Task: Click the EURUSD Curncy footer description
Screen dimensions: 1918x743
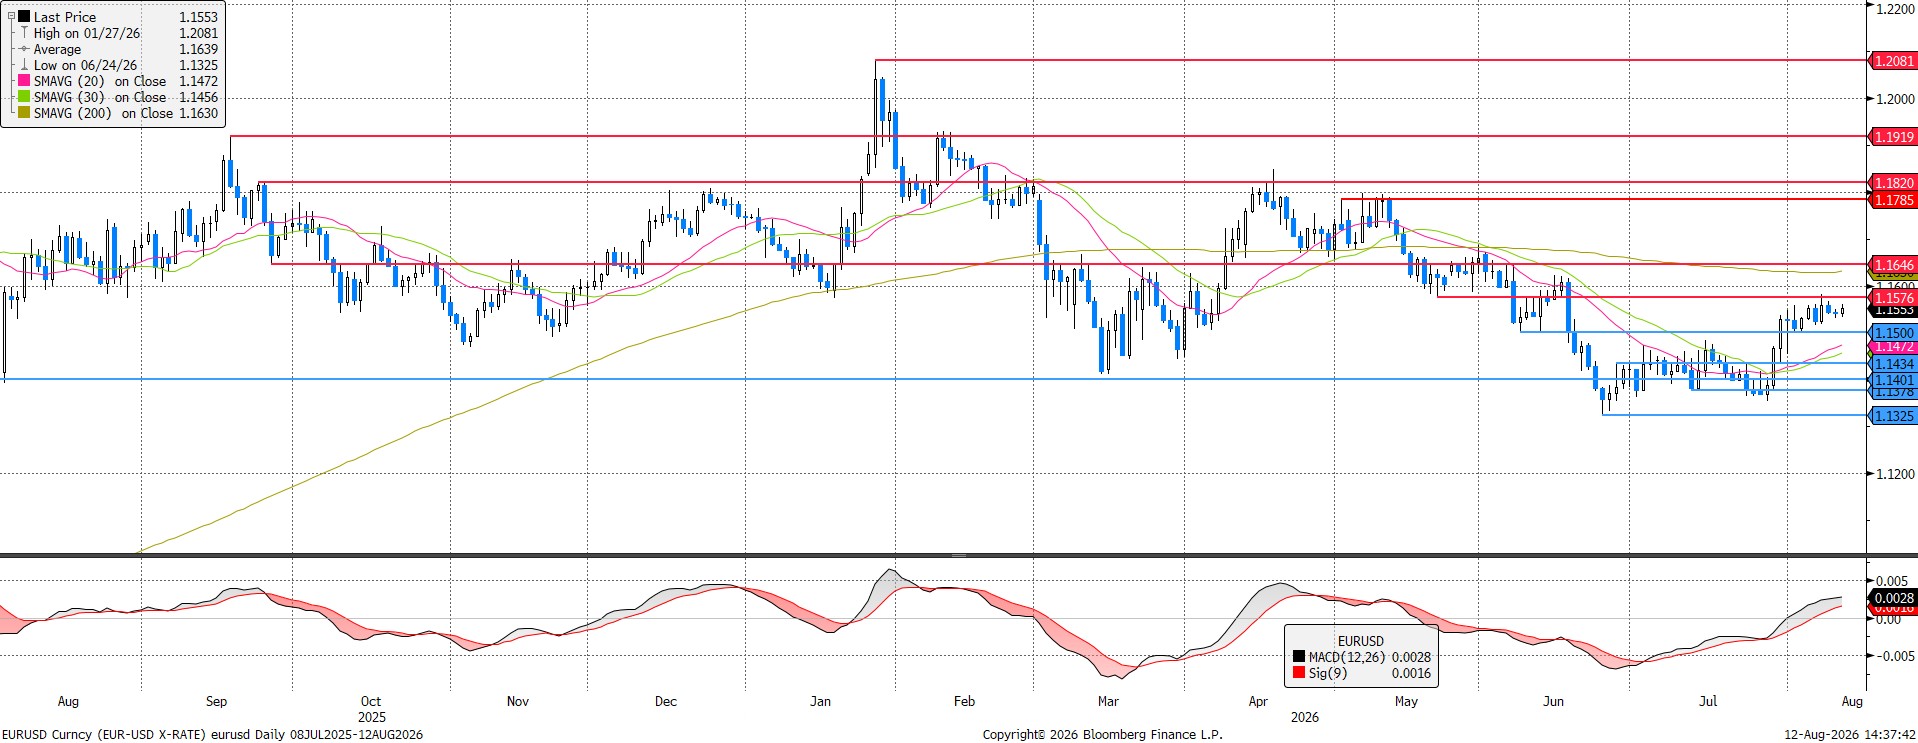Action: [x=213, y=734]
